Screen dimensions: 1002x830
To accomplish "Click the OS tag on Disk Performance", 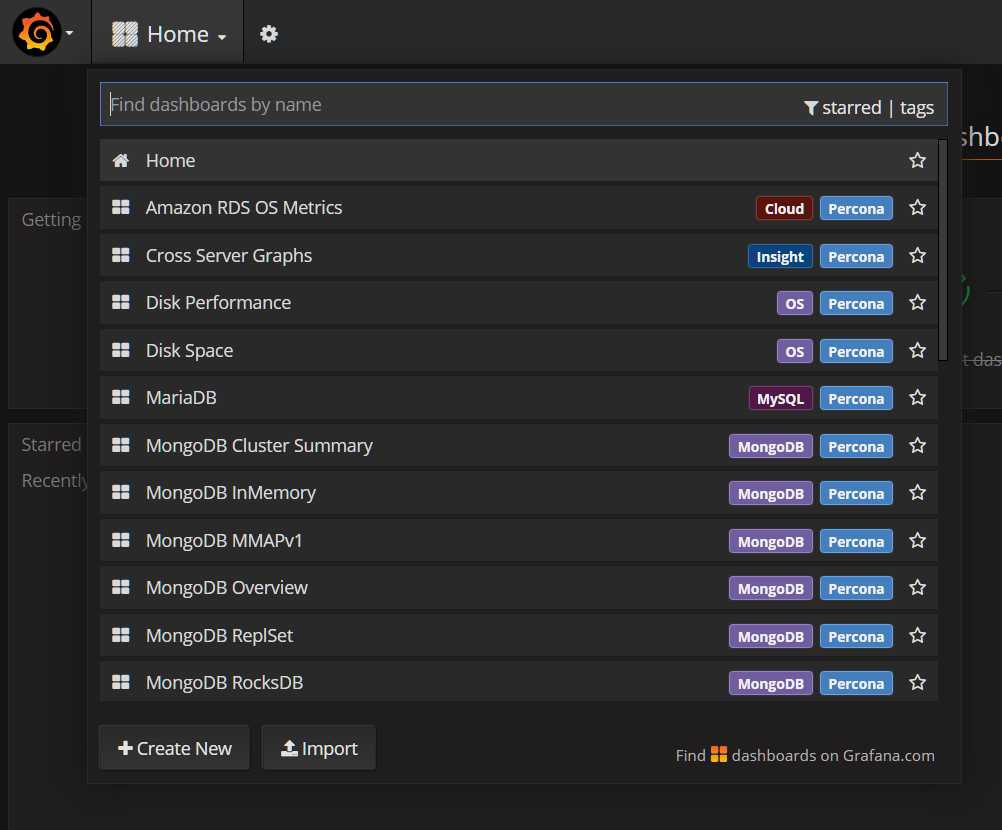I will (794, 304).
